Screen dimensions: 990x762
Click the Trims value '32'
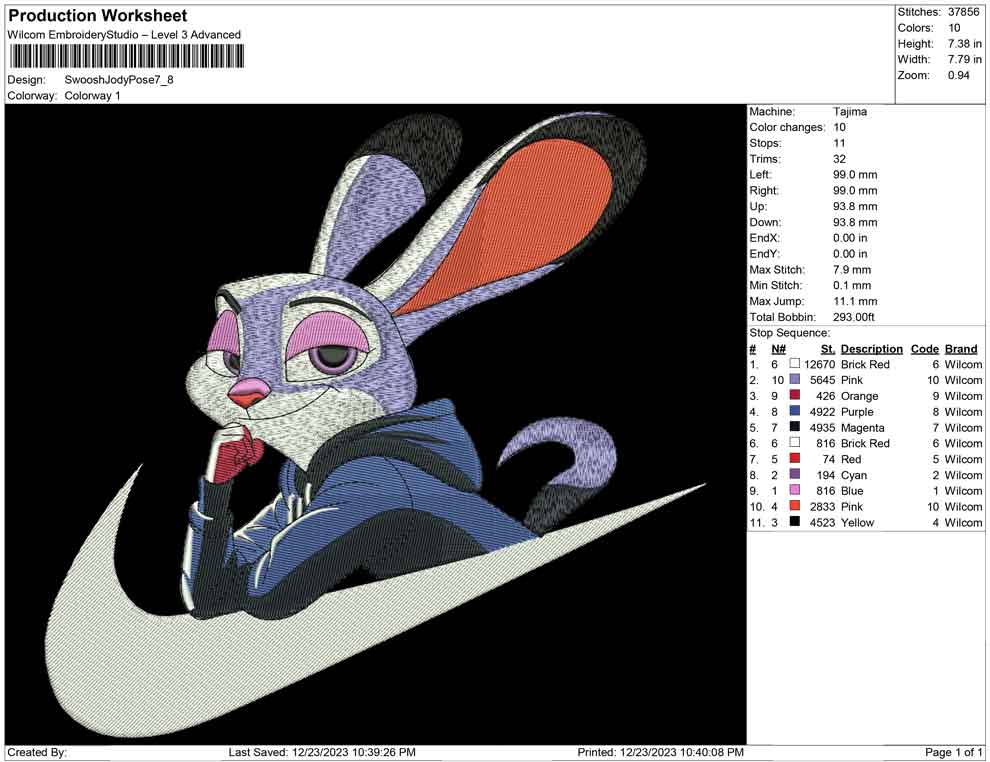(839, 159)
